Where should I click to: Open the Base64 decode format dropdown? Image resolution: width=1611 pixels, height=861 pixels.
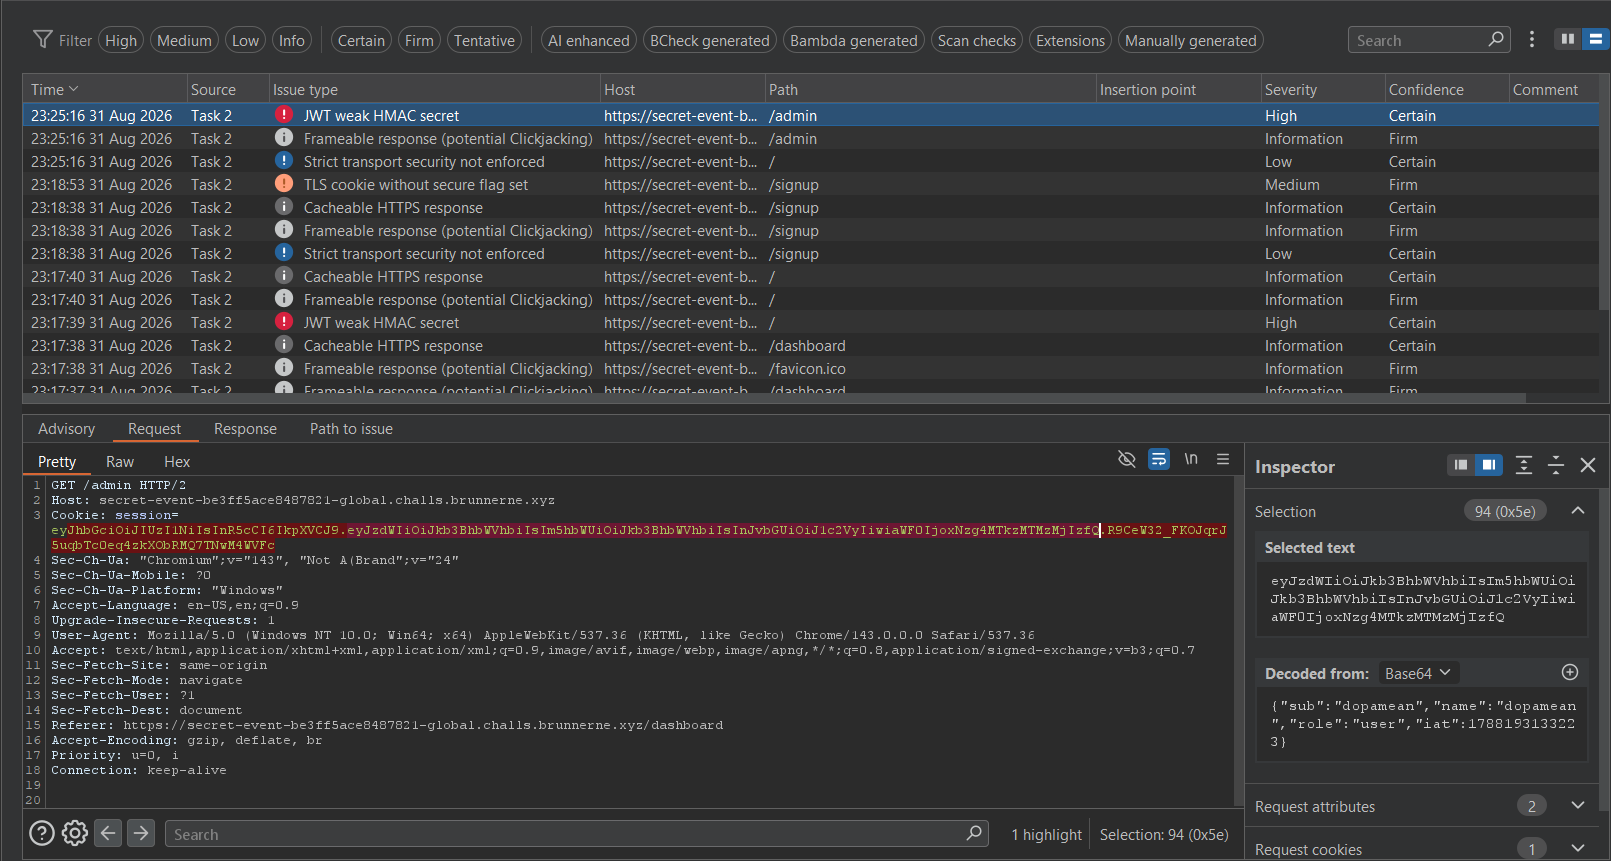pos(1418,673)
